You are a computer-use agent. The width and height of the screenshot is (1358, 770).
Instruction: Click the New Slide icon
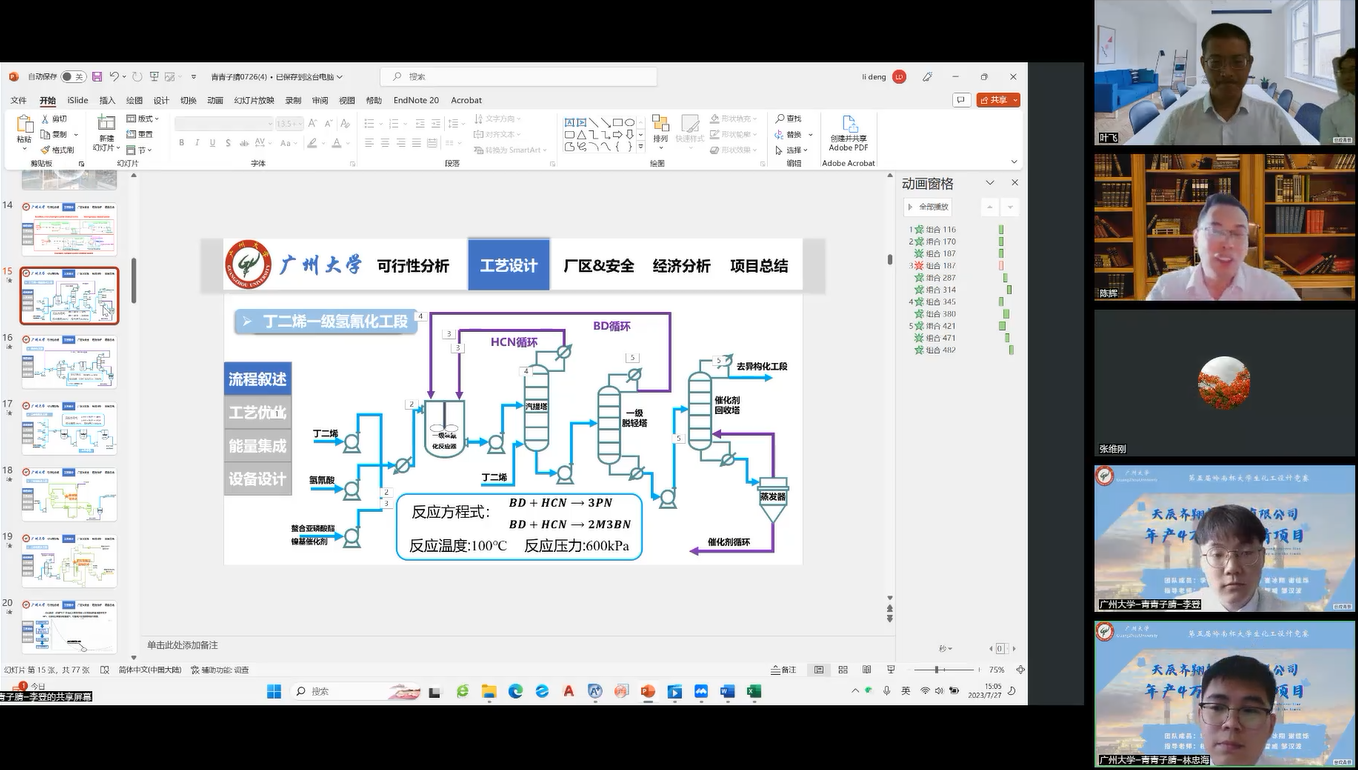[x=106, y=126]
